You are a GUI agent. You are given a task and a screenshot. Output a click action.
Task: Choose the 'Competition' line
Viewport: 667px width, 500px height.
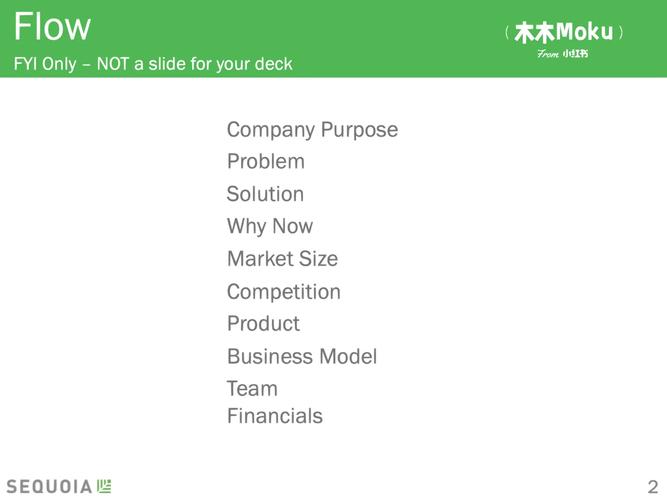284,292
